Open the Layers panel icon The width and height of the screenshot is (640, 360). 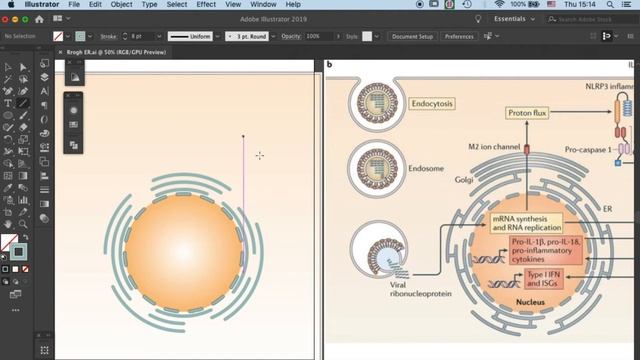pos(44,77)
